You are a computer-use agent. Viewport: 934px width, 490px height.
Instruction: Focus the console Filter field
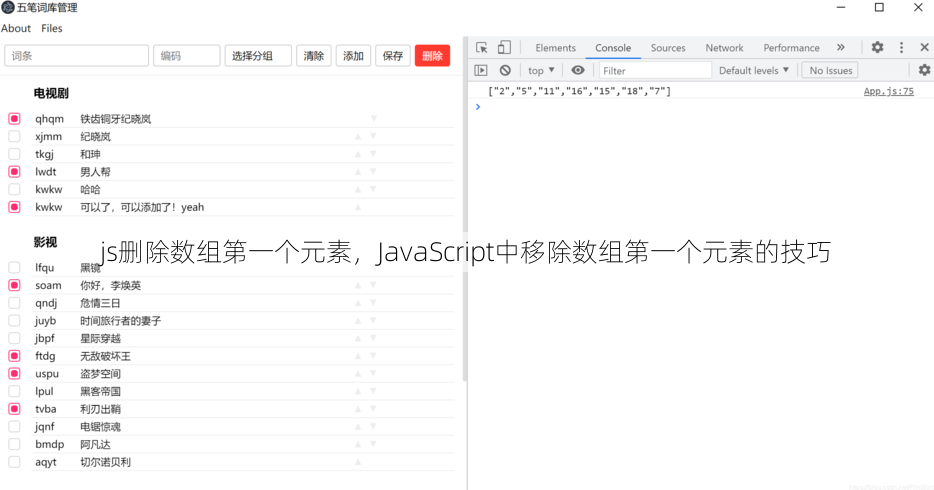pos(655,70)
